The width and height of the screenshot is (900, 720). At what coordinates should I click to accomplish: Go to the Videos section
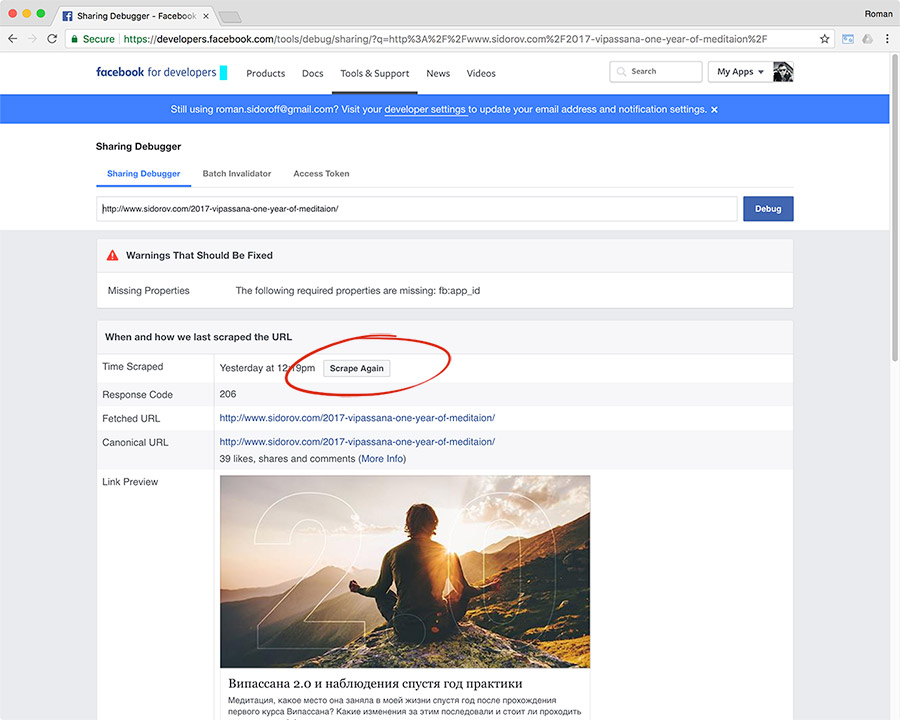481,73
